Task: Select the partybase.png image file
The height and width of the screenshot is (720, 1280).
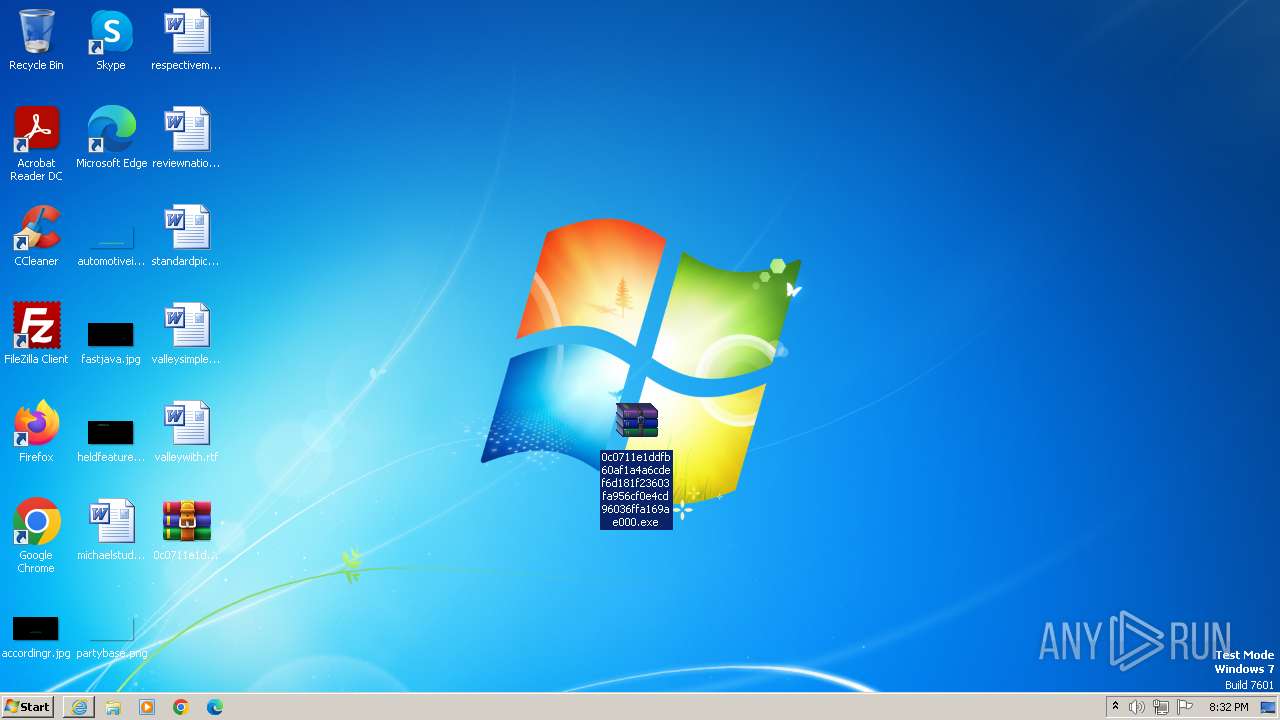Action: 111,636
